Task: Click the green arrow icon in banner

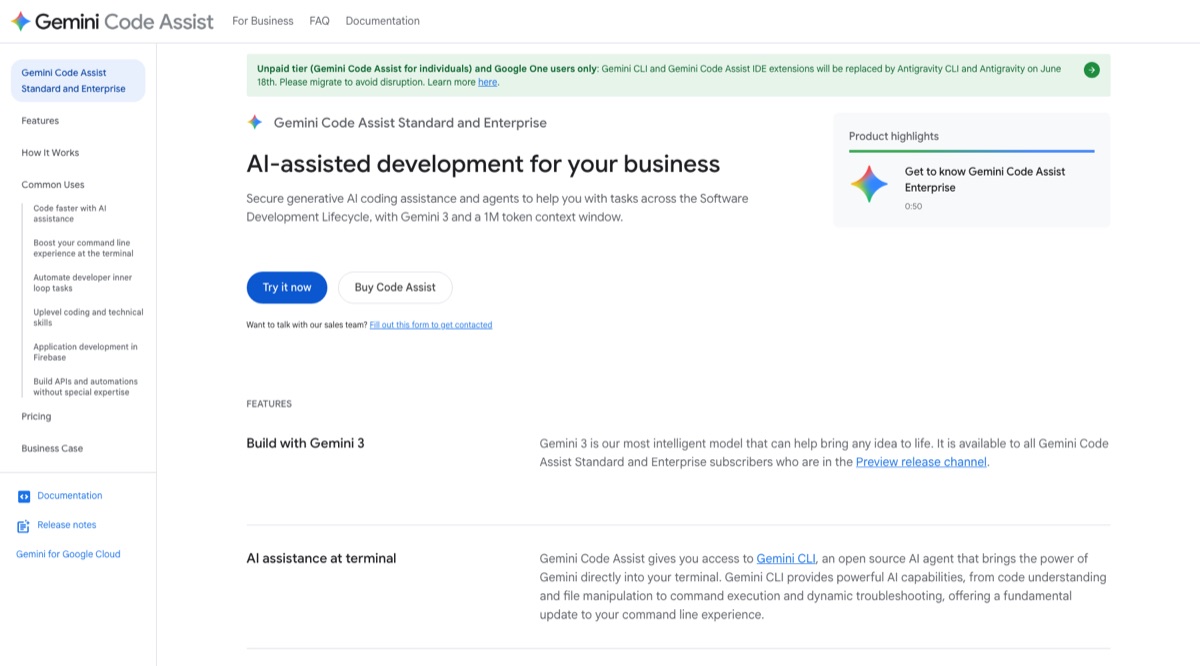Action: 1091,70
